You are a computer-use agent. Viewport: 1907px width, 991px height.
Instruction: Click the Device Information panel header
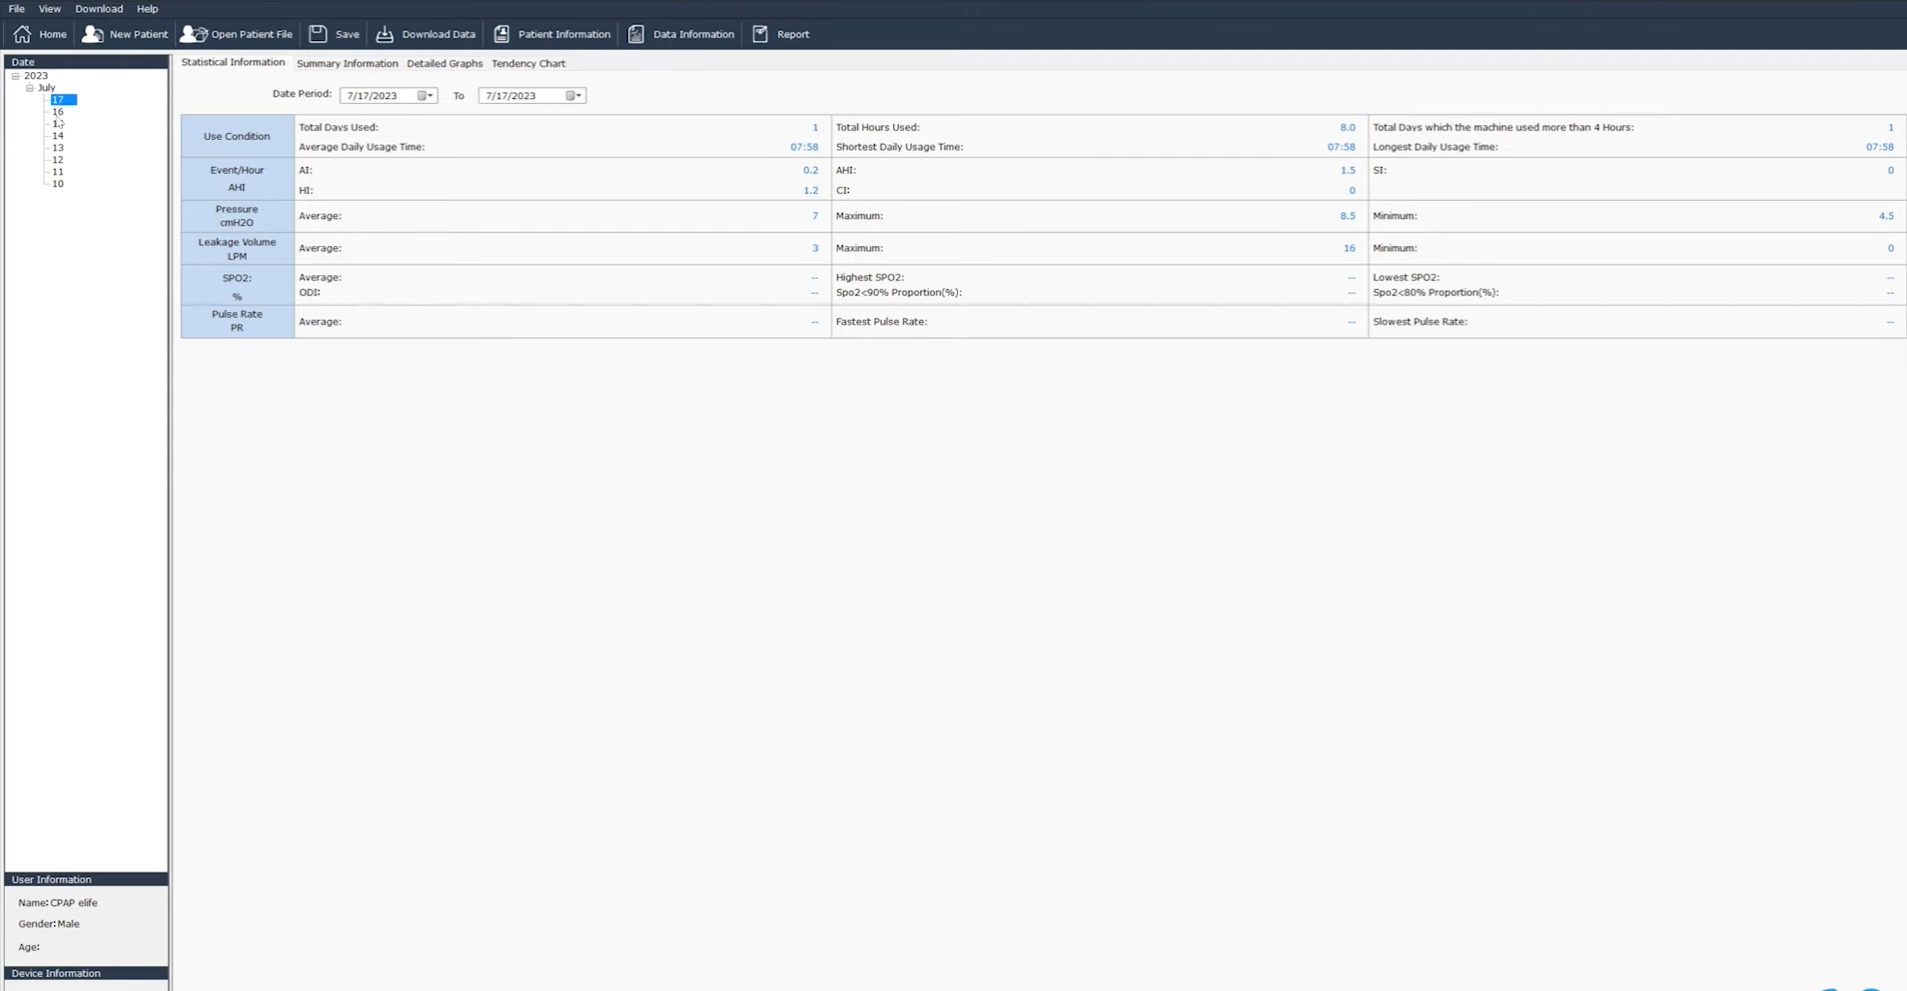(x=86, y=973)
